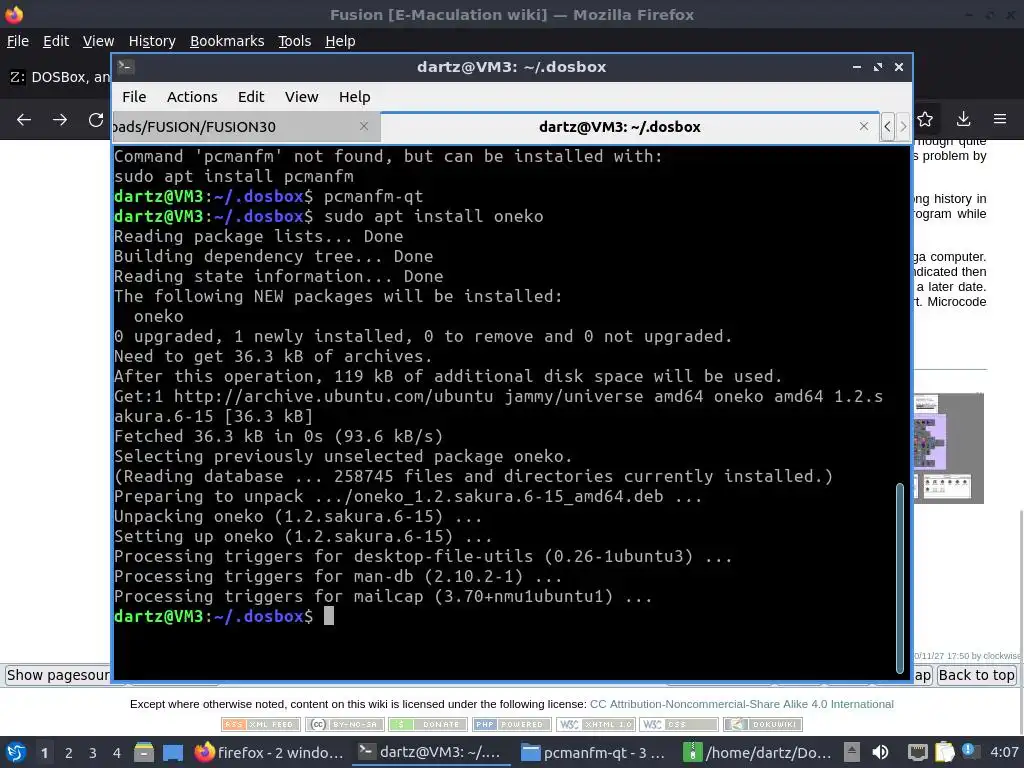1024x768 pixels.
Task: Open the wiki screenshot thumbnail image
Action: point(948,448)
